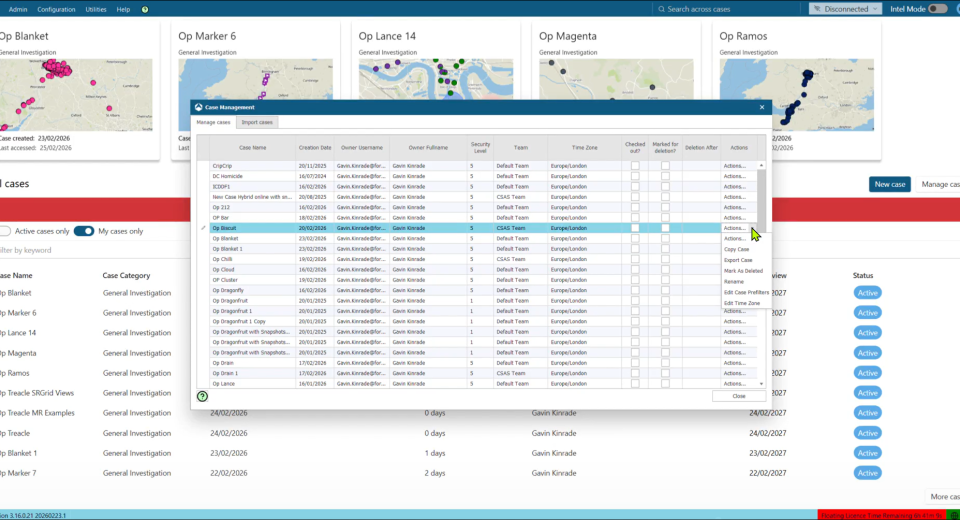The height and width of the screenshot is (520, 960).
Task: Disable the My cases only toggle
Action: 84,231
